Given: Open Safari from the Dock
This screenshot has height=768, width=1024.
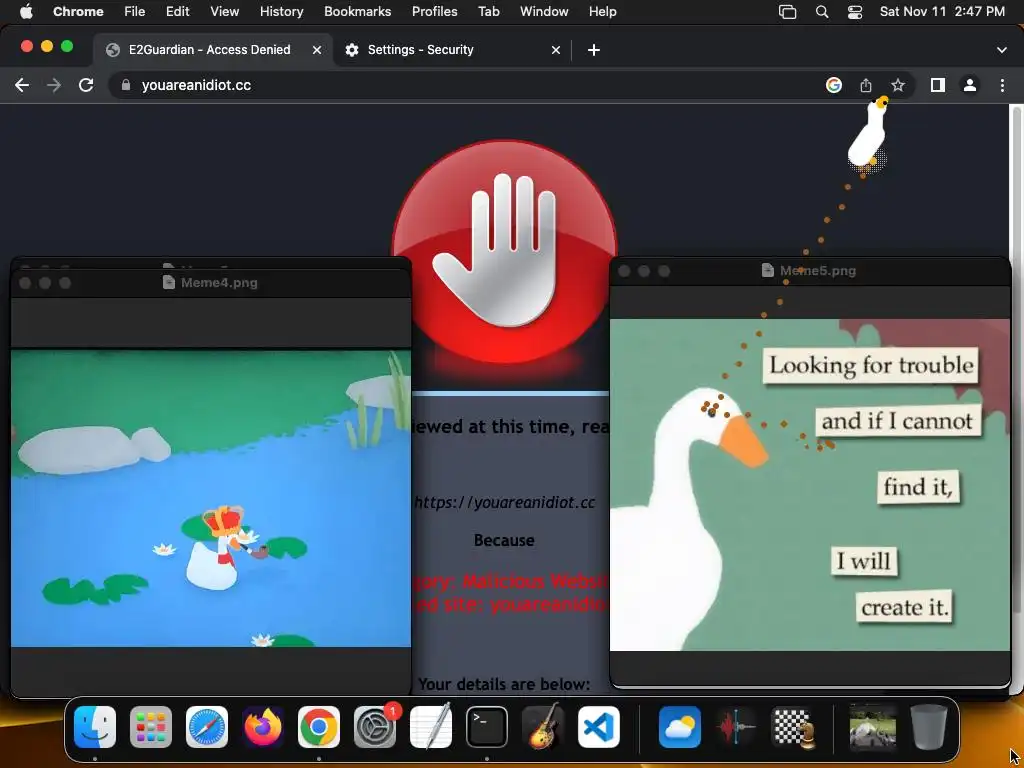Looking at the screenshot, I should [207, 727].
